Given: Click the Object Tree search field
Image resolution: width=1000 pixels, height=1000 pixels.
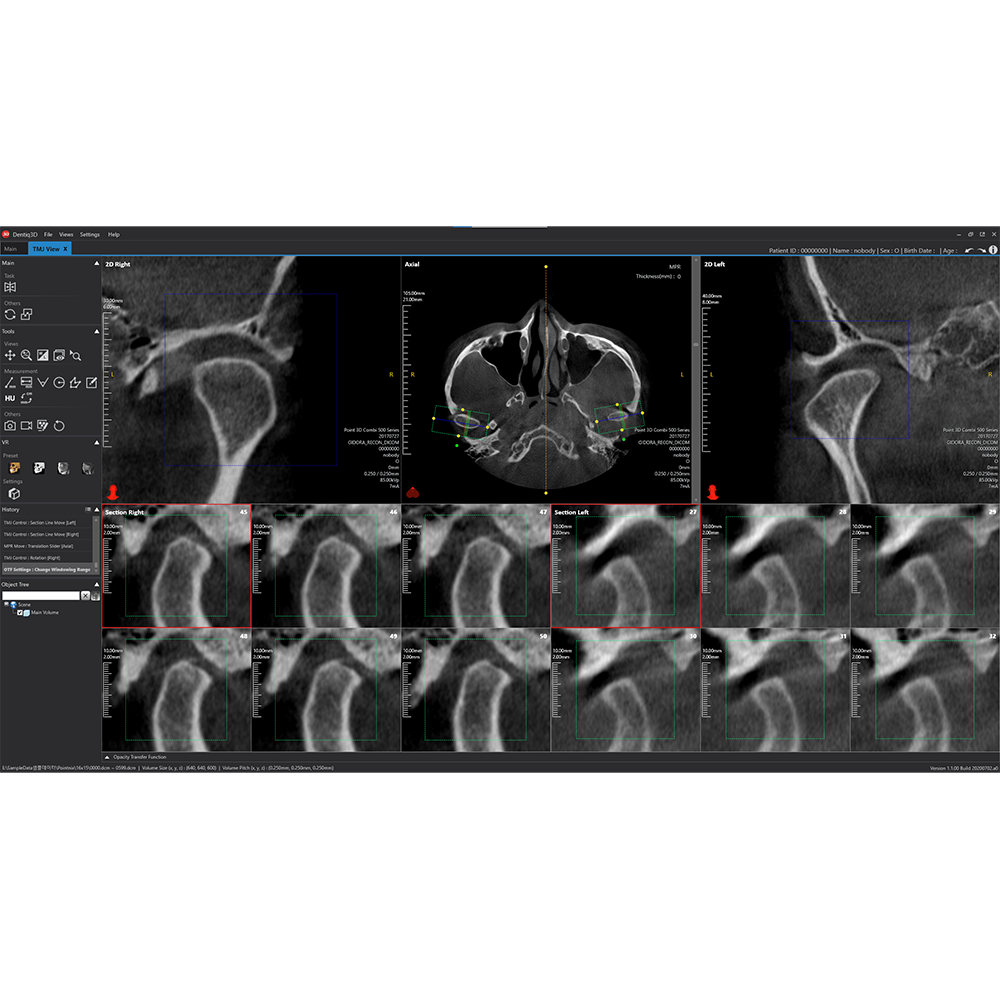Looking at the screenshot, I should [x=40, y=595].
